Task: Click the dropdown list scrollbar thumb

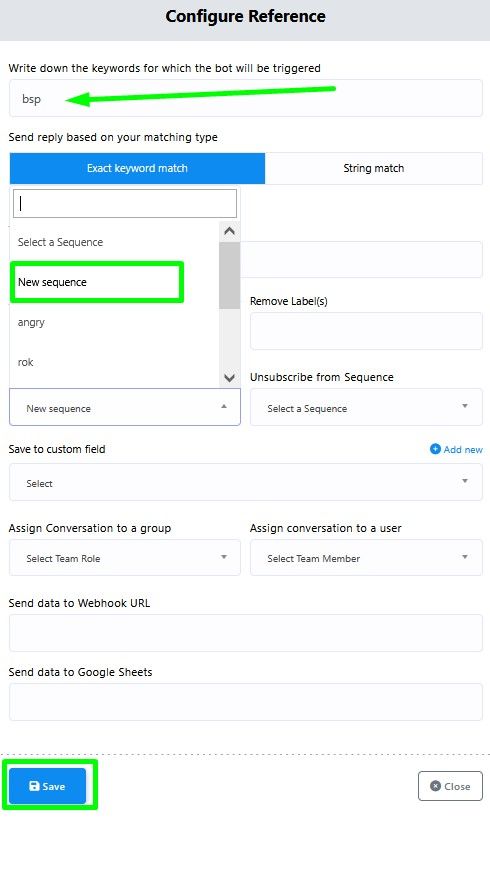Action: [x=230, y=275]
